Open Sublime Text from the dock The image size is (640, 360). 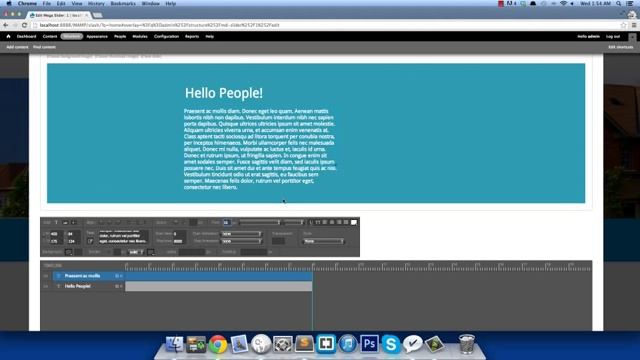(304, 344)
